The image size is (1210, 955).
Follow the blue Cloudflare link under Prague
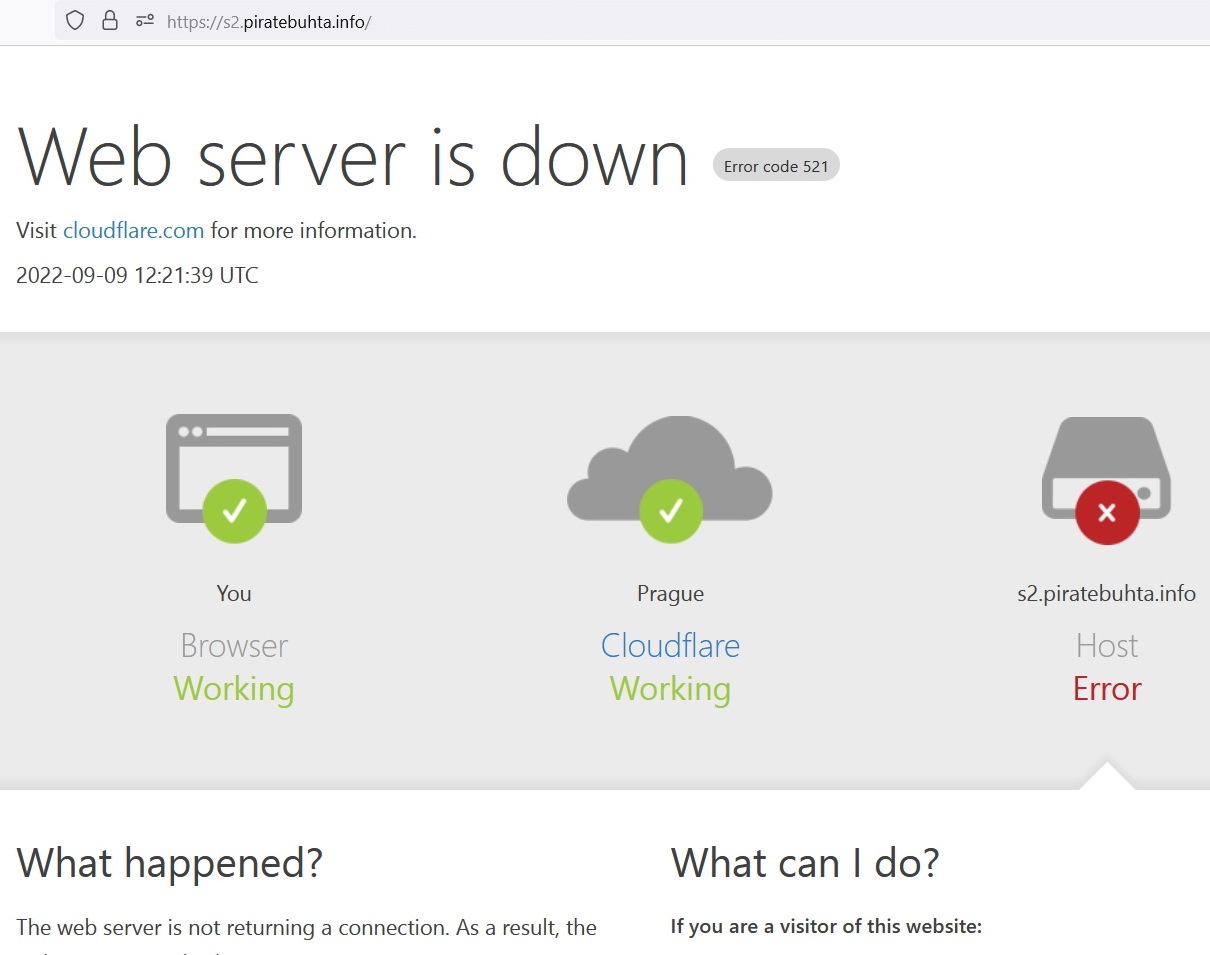[x=670, y=645]
